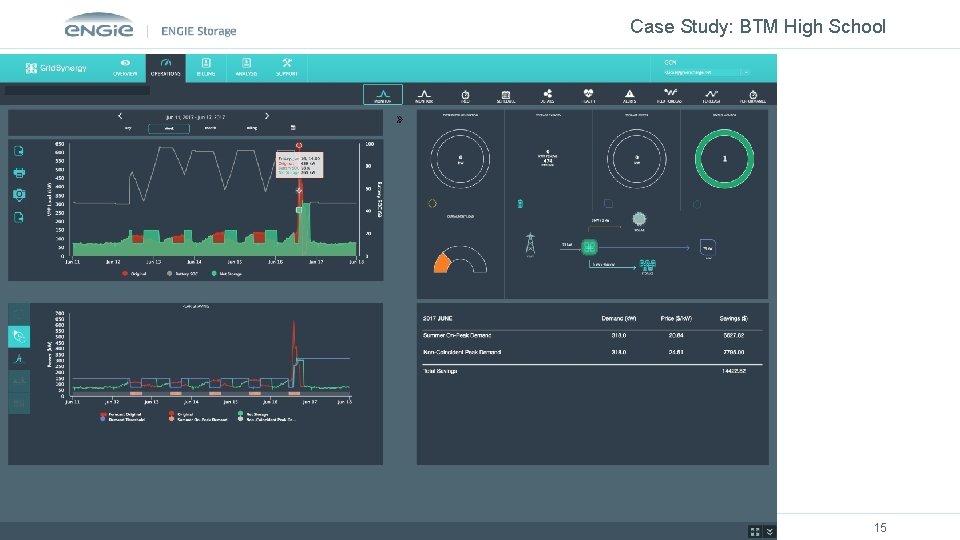
Task: Click the share nodes toolbar icon
Action: (547, 95)
